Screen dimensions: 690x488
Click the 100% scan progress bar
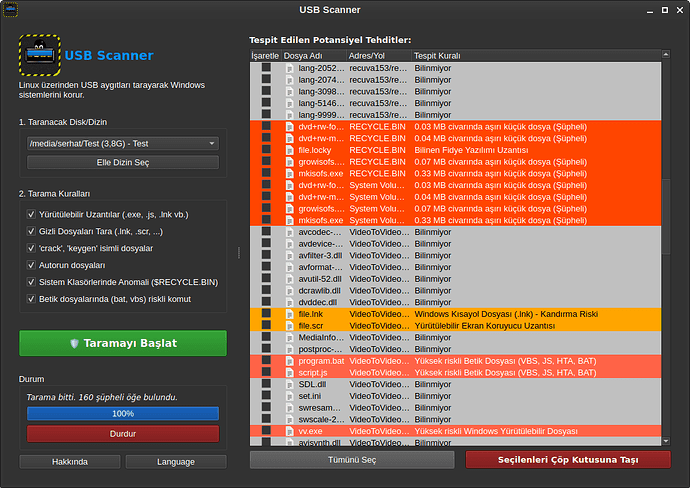tap(122, 413)
